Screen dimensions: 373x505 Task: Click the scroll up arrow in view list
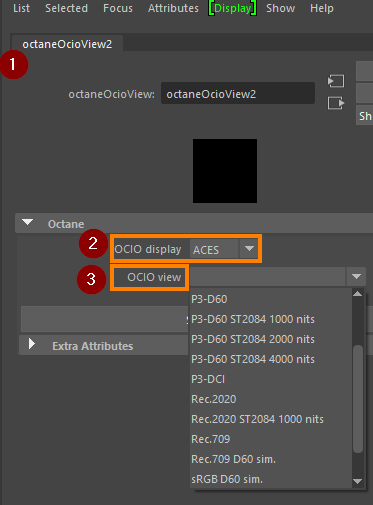coord(358,294)
